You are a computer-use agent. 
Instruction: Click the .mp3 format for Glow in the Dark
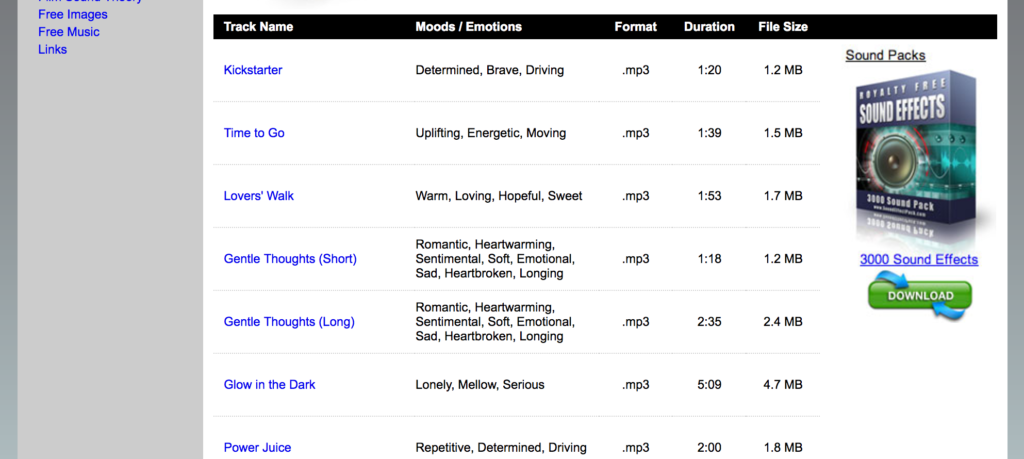click(x=635, y=385)
